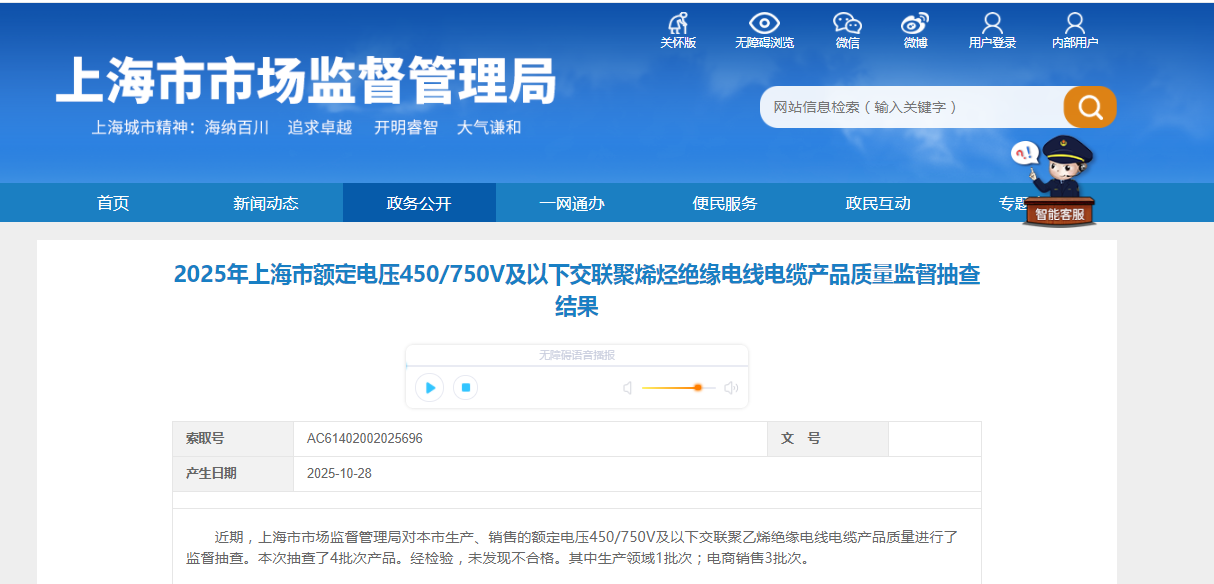Click the site search keyword field

point(910,107)
